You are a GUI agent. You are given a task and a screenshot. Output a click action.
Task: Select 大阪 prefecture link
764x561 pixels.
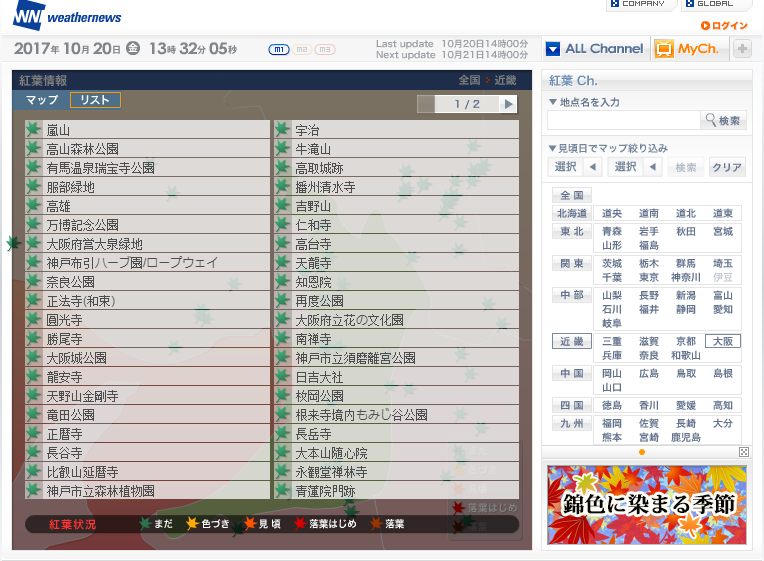pyautogui.click(x=723, y=341)
